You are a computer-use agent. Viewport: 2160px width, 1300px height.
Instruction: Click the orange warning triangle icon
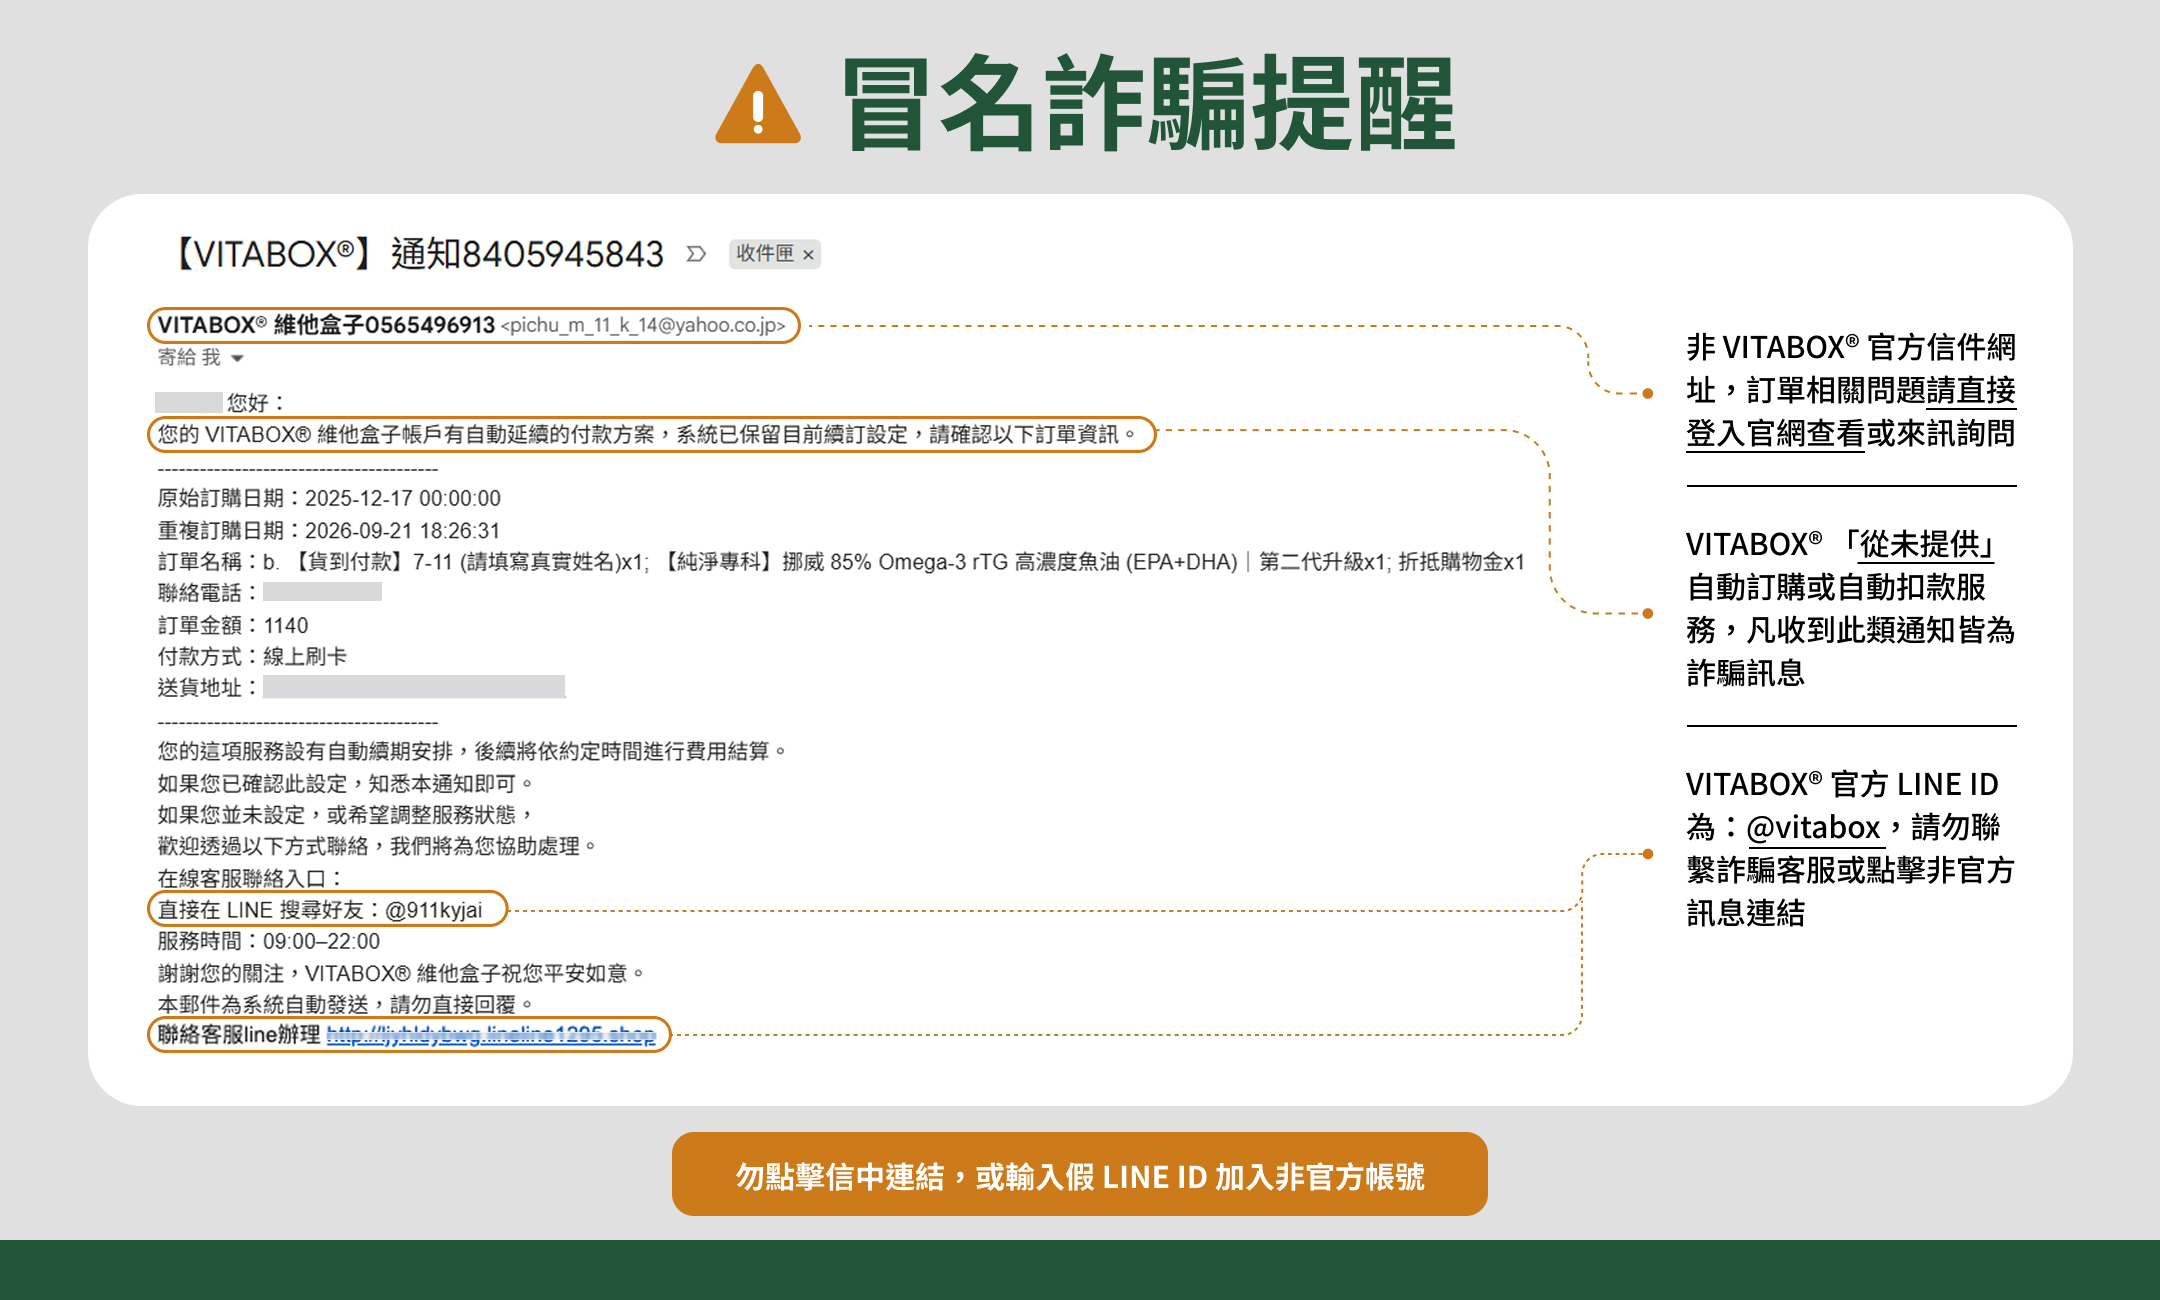coord(758,106)
